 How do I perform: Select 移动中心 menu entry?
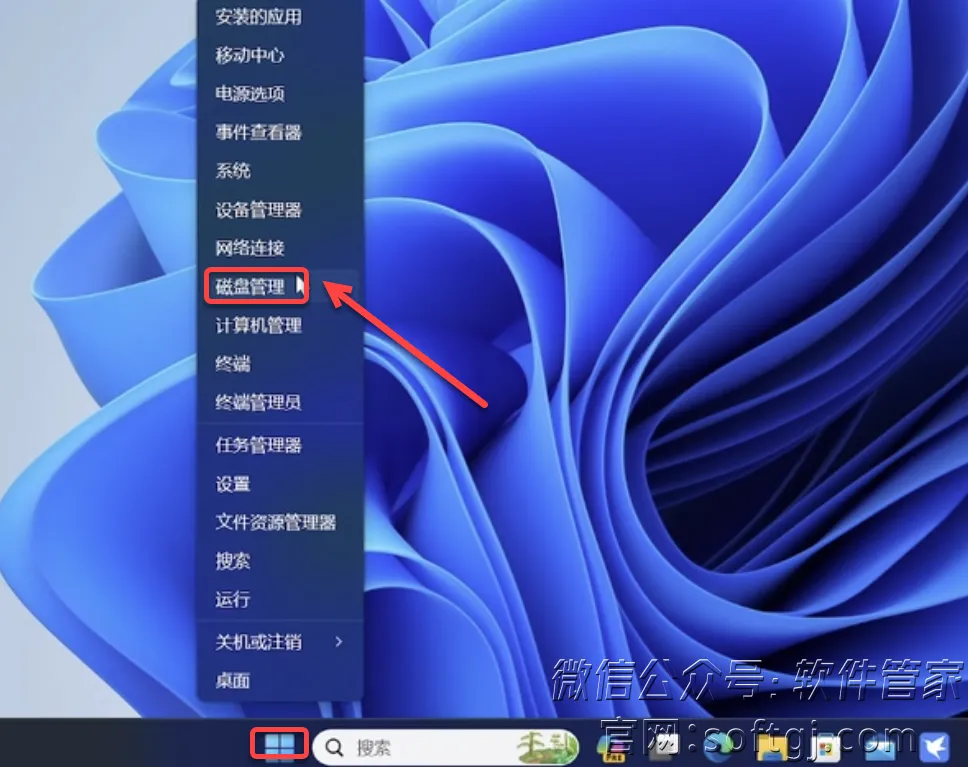click(x=280, y=56)
